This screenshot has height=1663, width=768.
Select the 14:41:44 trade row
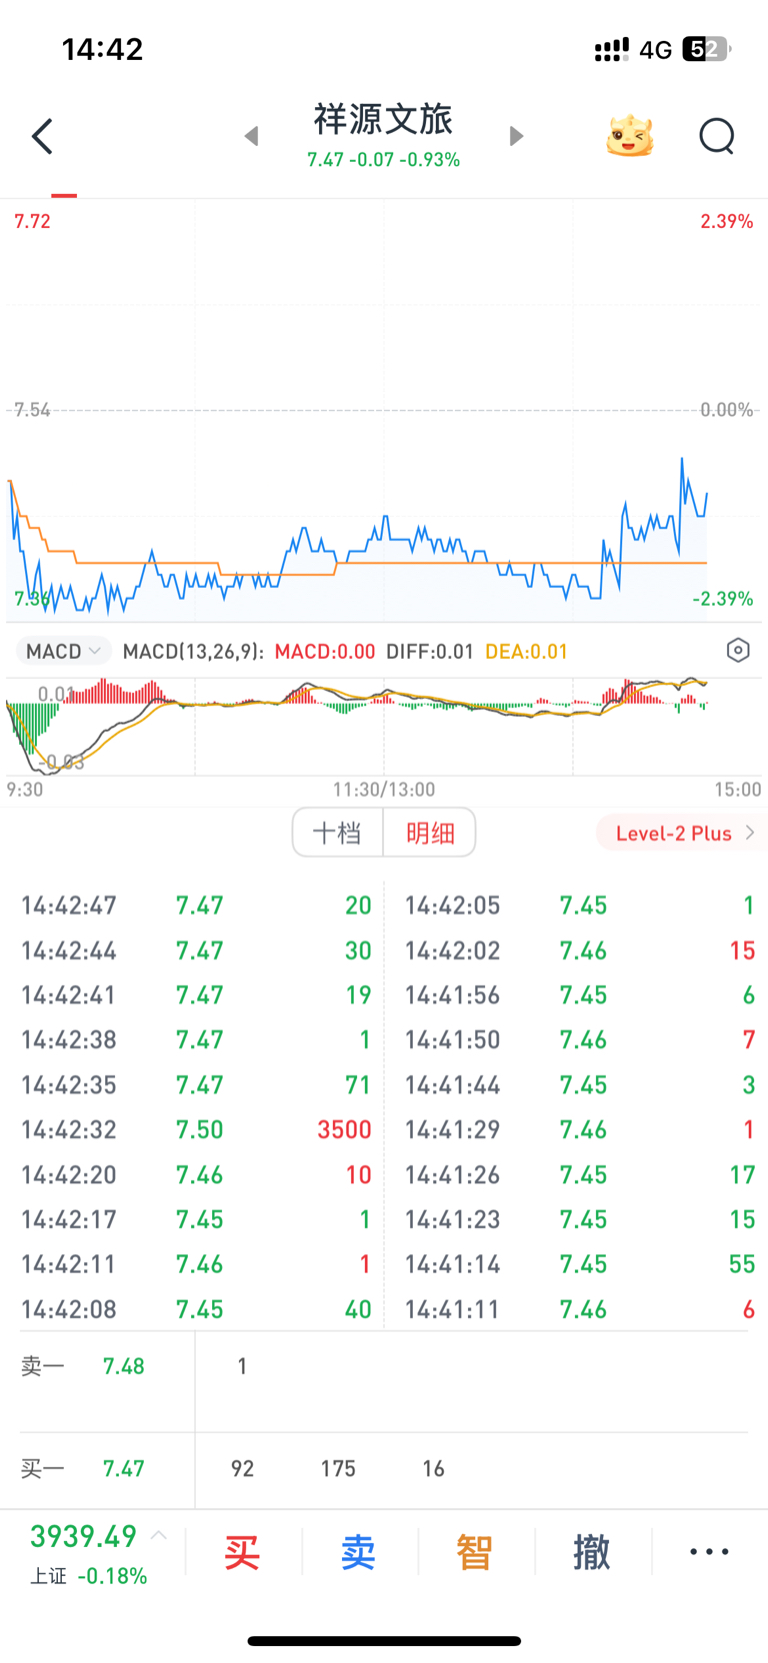pyautogui.click(x=579, y=1085)
